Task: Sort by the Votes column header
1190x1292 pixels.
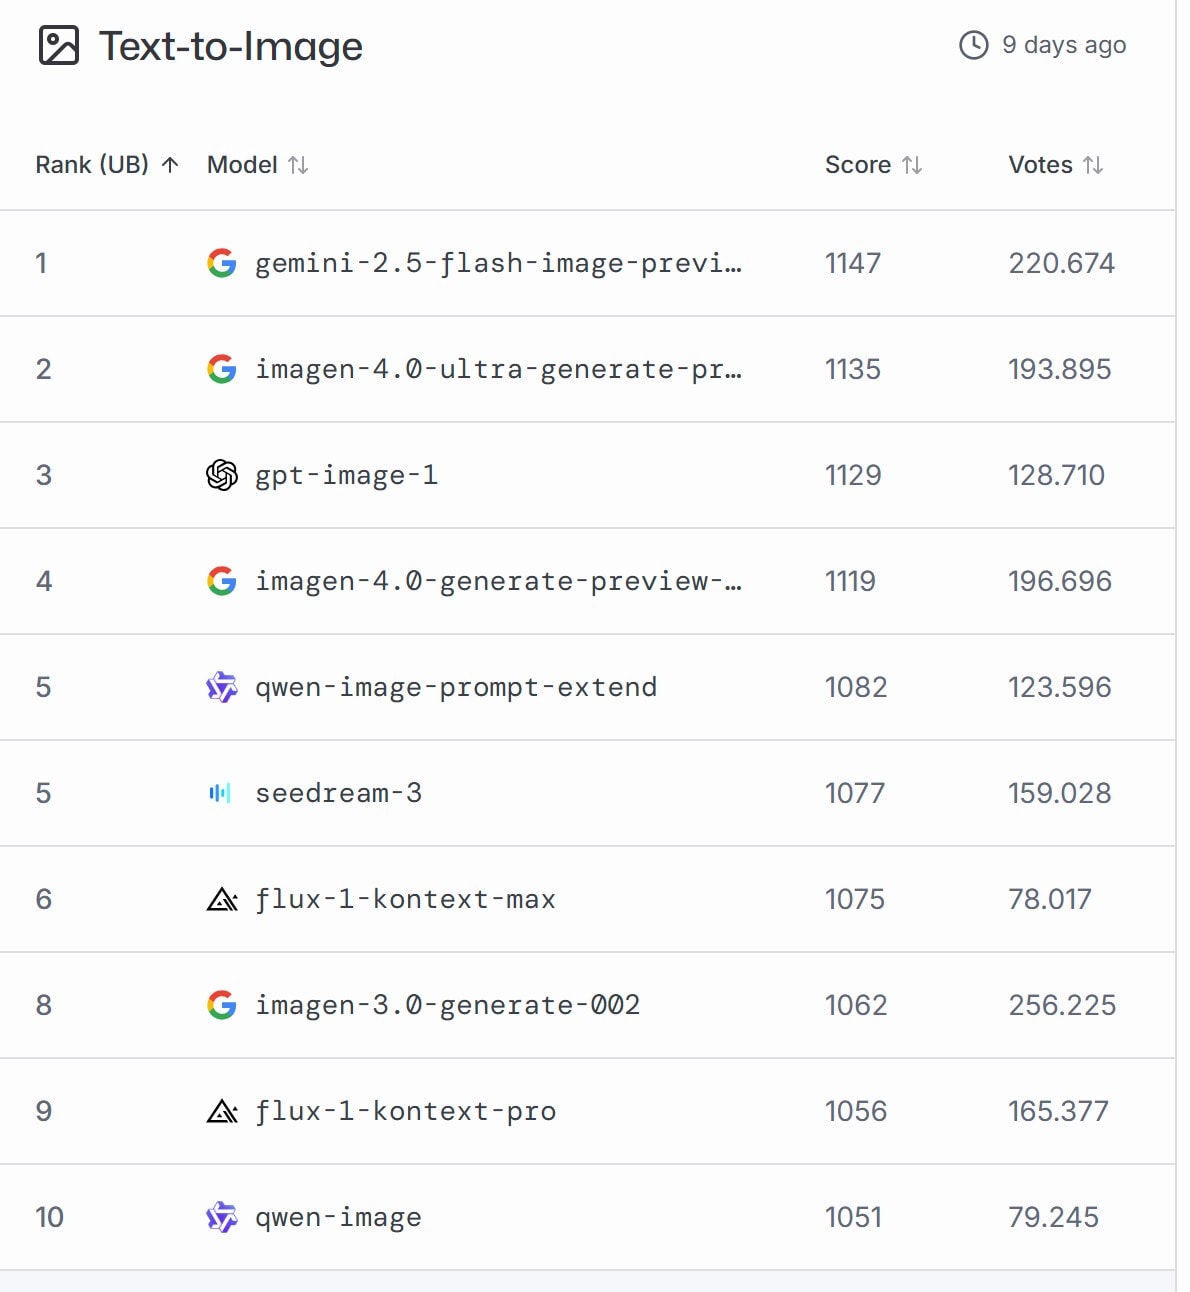Action: pos(1055,165)
